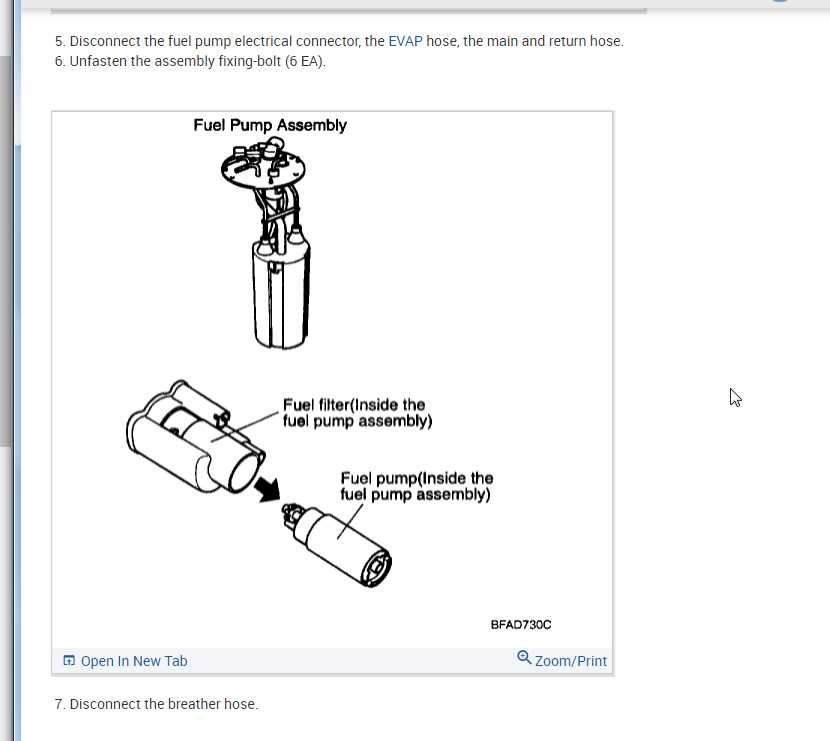Viewport: 830px width, 741px height.
Task: Click the vertical scrollbar thumb on left edge
Action: (5, 251)
